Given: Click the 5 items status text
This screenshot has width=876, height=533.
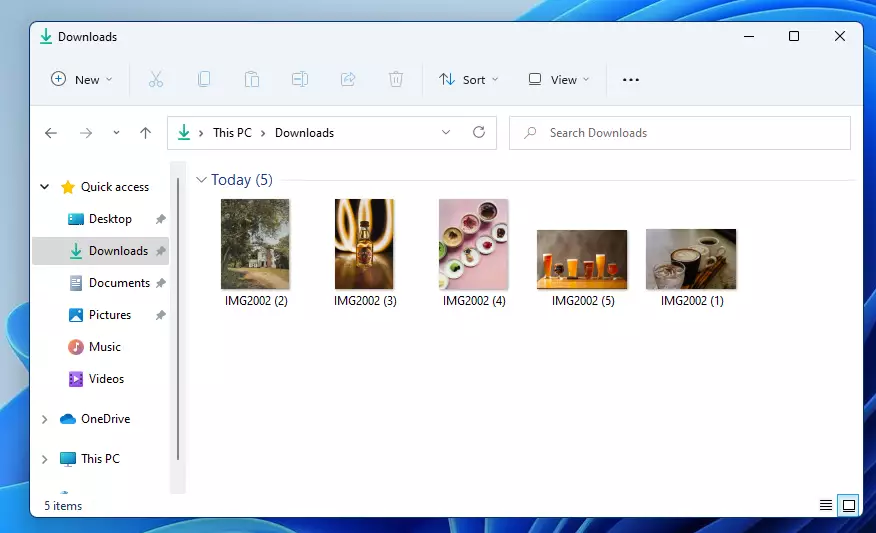Looking at the screenshot, I should 63,506.
